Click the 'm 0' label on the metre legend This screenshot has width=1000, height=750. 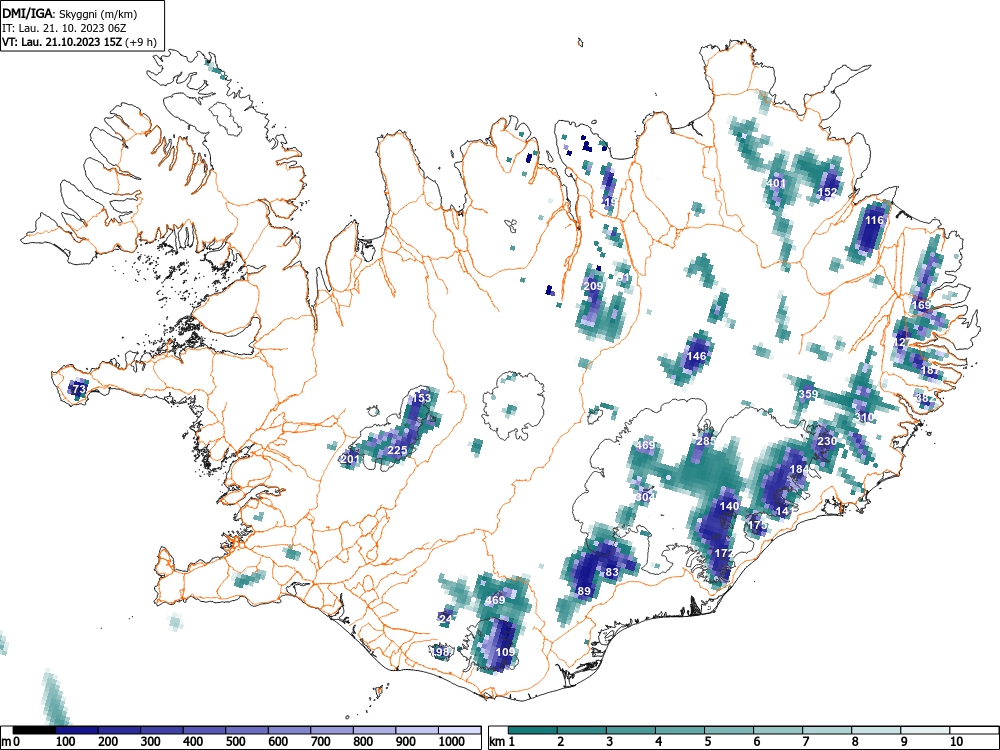(11, 742)
